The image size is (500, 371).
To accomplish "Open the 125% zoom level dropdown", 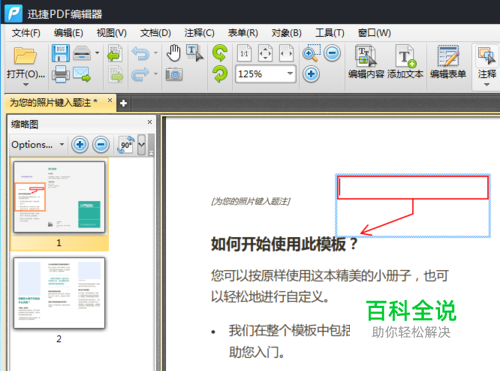I will (290, 73).
